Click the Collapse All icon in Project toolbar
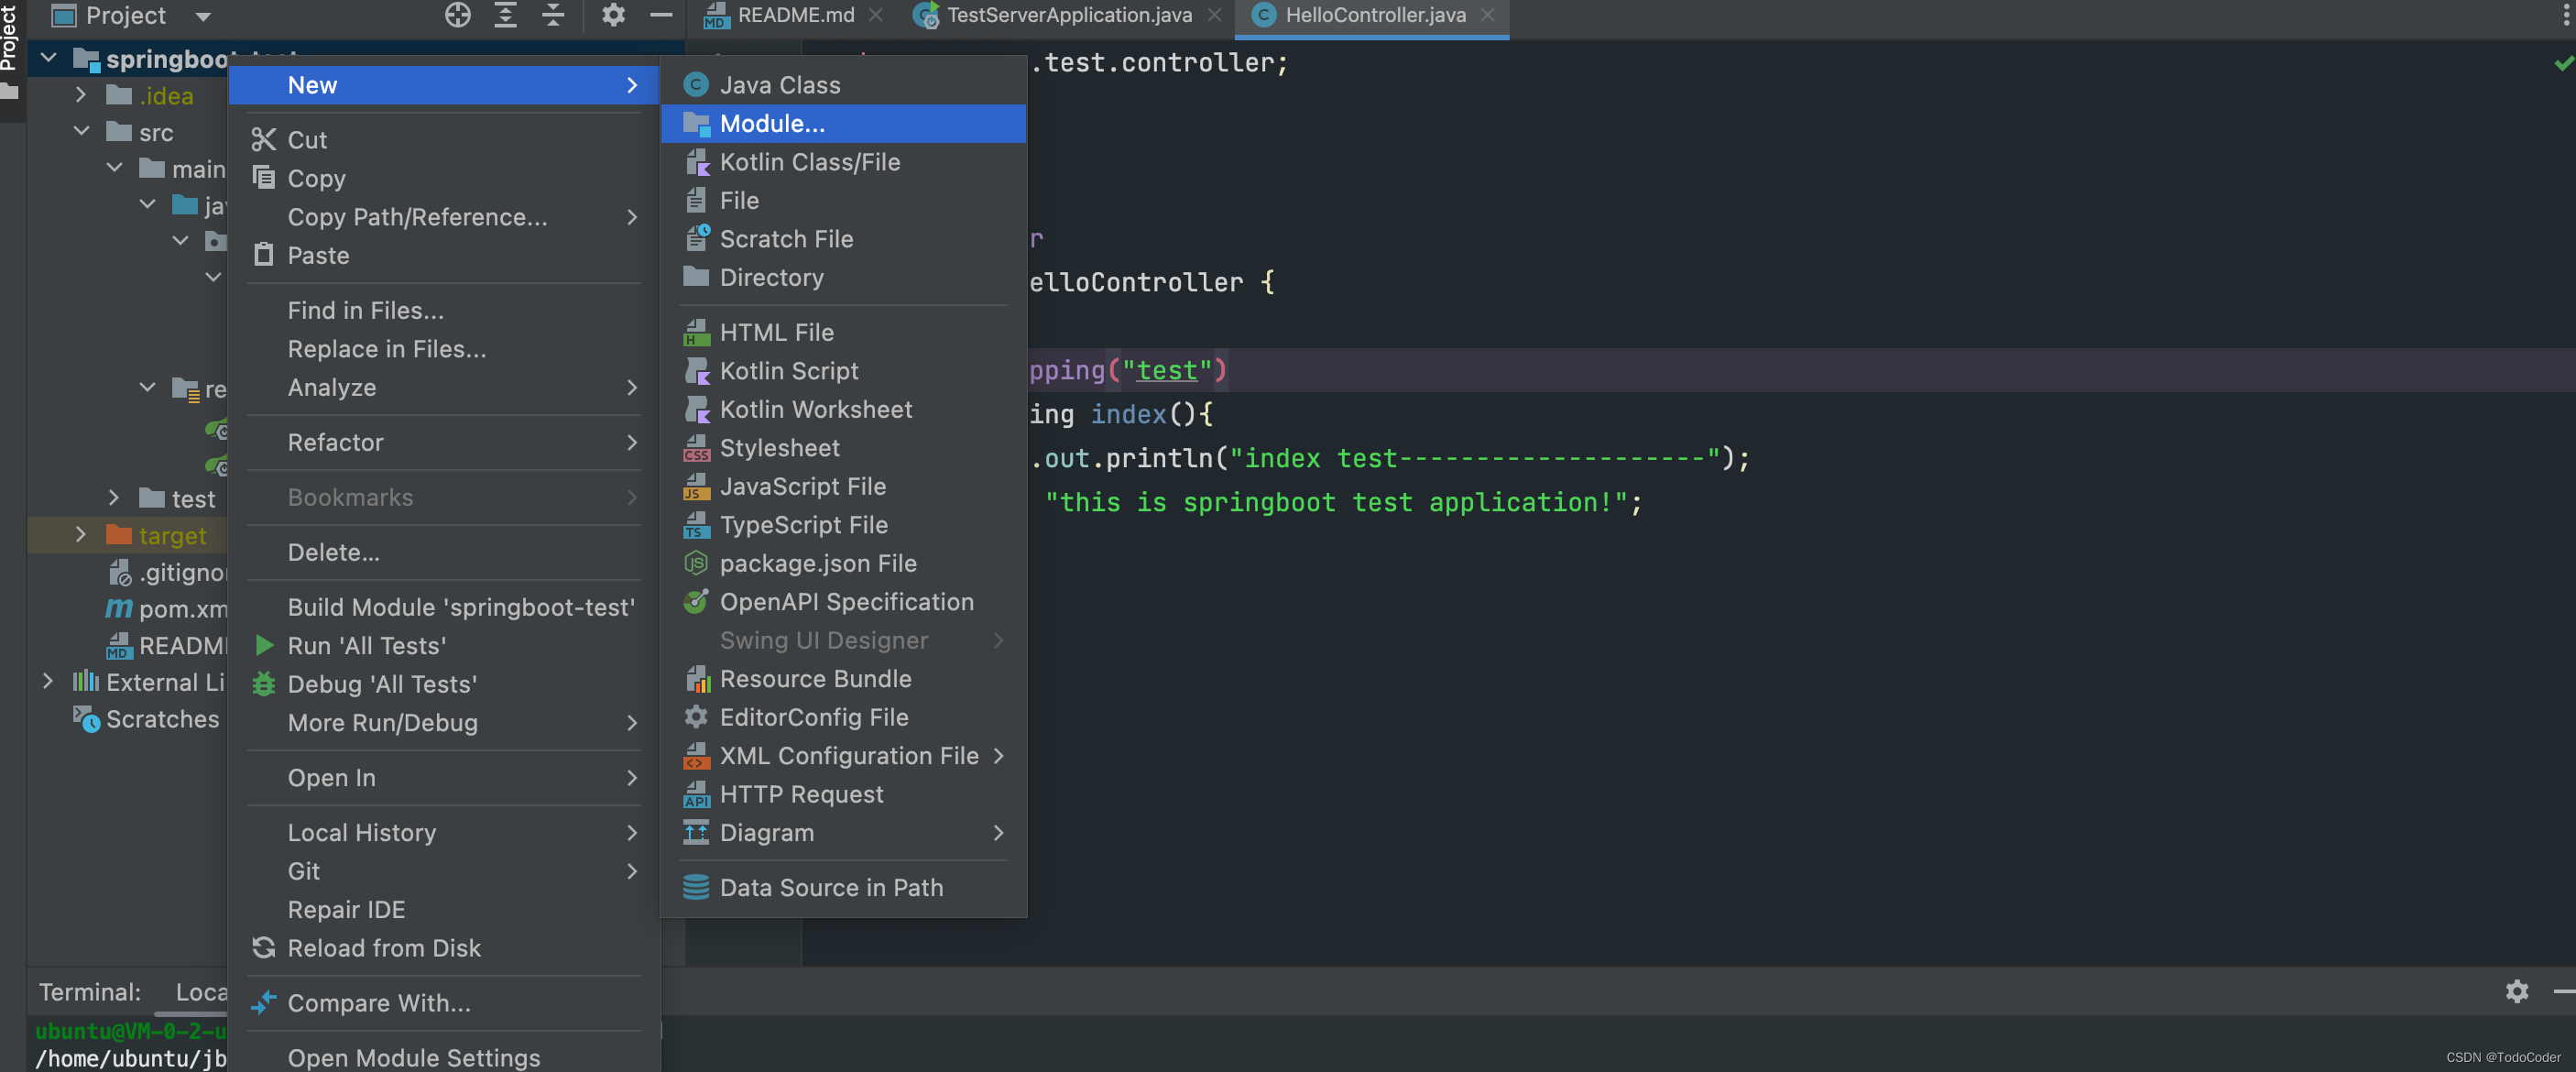 click(553, 15)
